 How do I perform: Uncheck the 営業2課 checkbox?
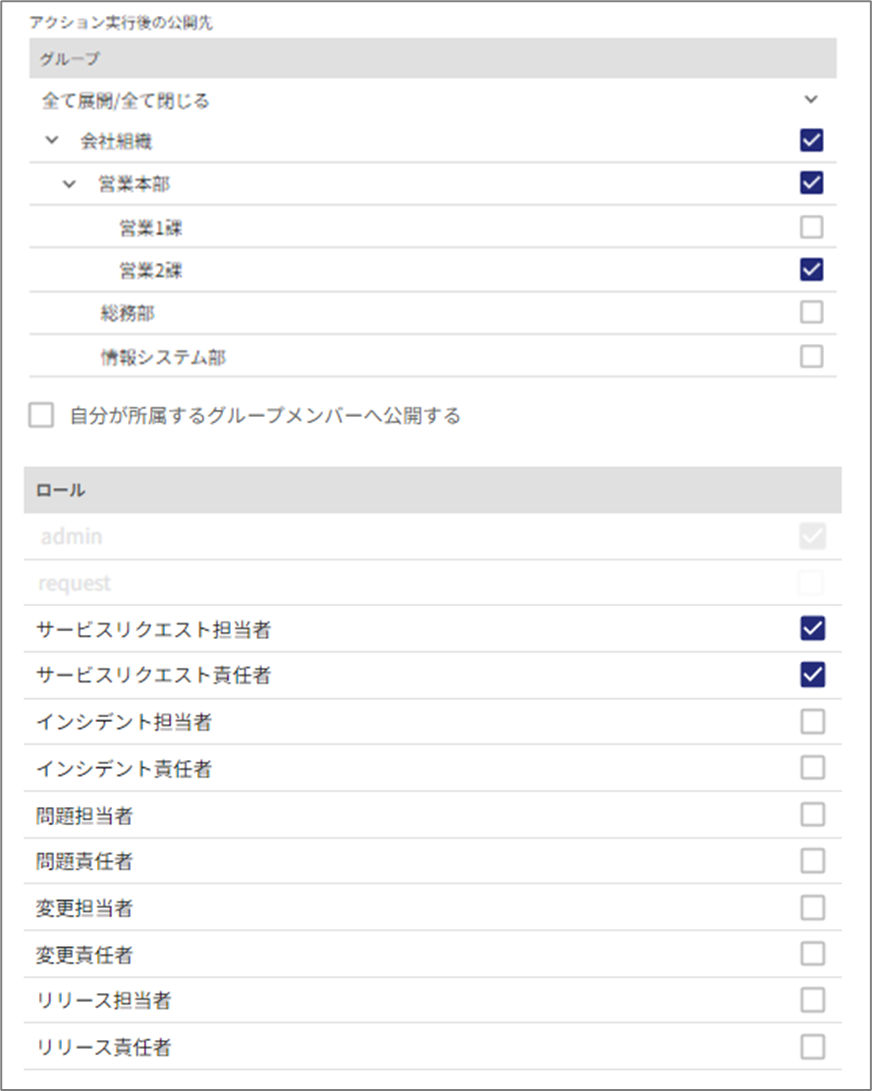coord(812,270)
